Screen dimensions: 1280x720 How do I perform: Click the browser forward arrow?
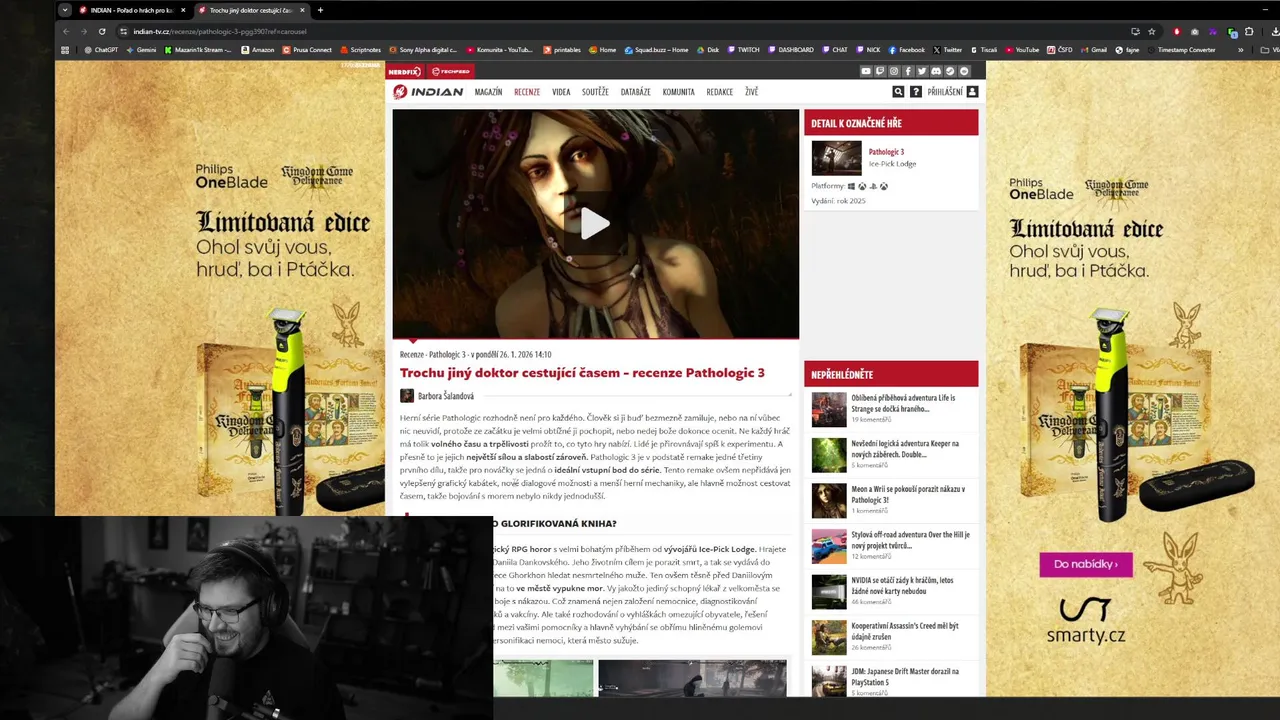84,31
